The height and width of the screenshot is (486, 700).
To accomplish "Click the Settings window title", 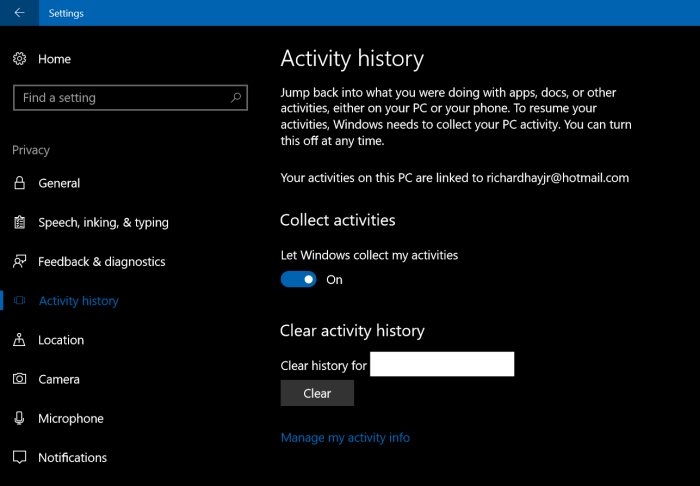I will point(66,13).
